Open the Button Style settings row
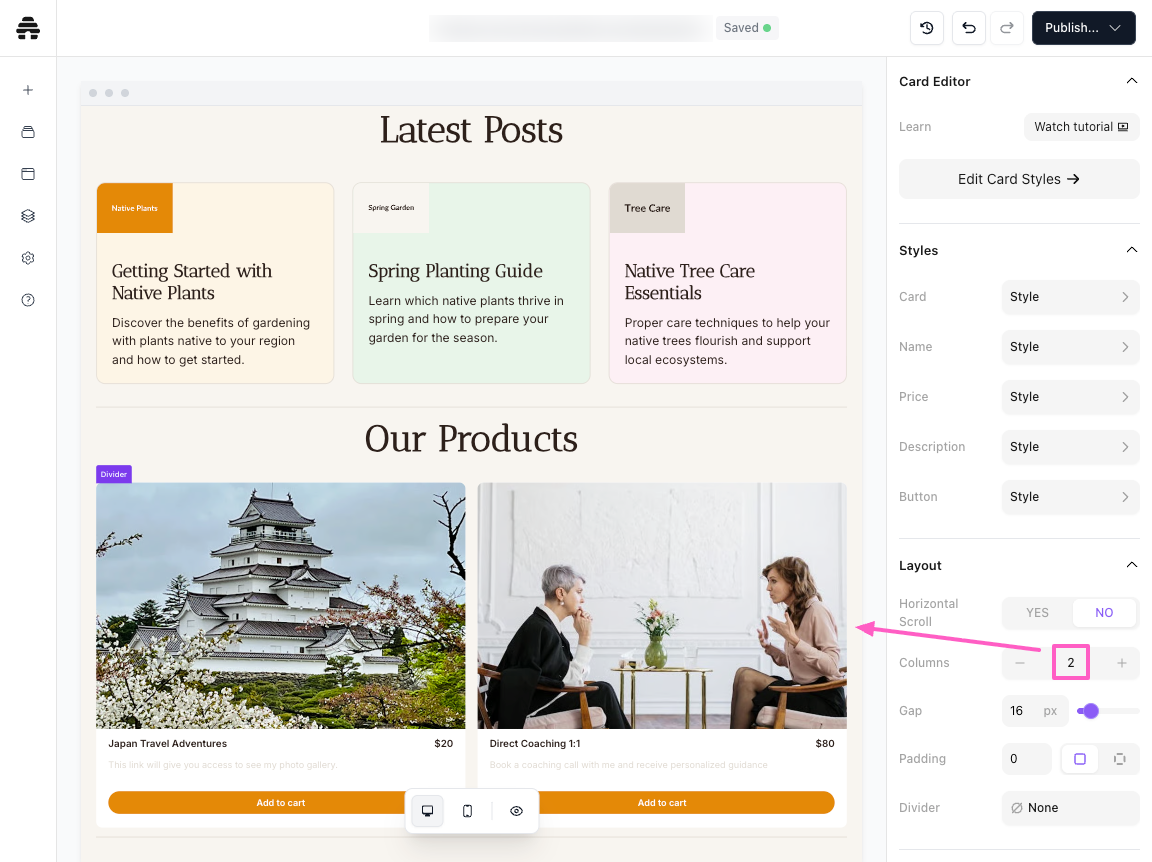1152x862 pixels. 1070,497
